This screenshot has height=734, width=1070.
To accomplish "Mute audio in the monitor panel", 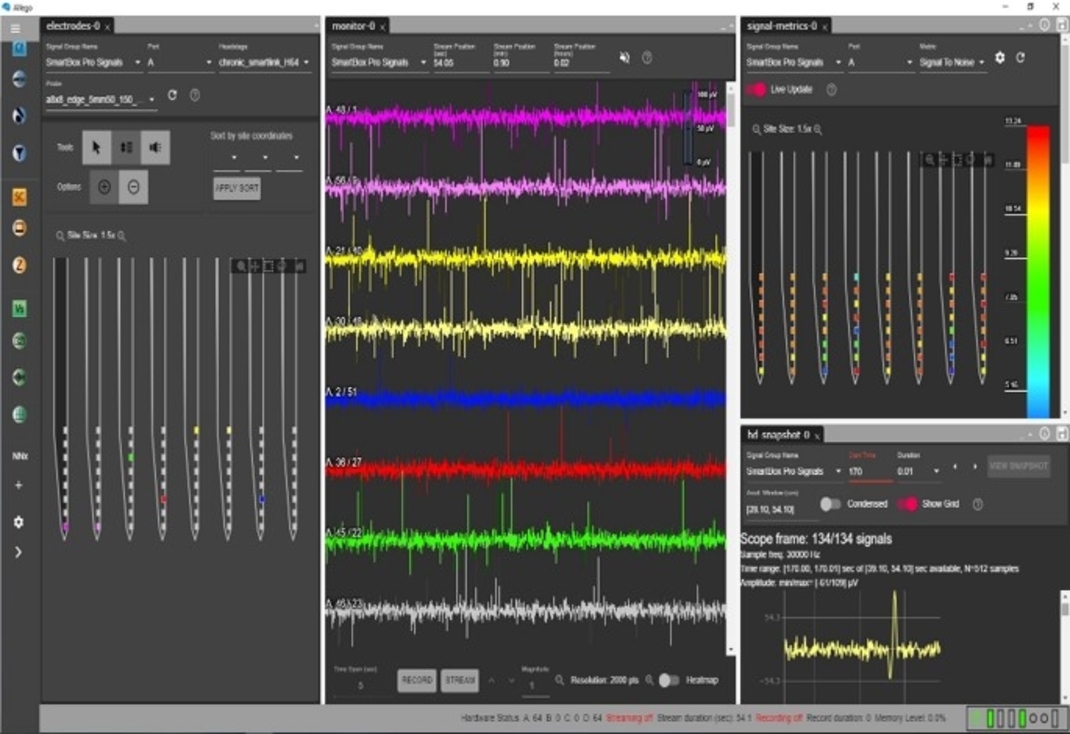I will tap(624, 57).
